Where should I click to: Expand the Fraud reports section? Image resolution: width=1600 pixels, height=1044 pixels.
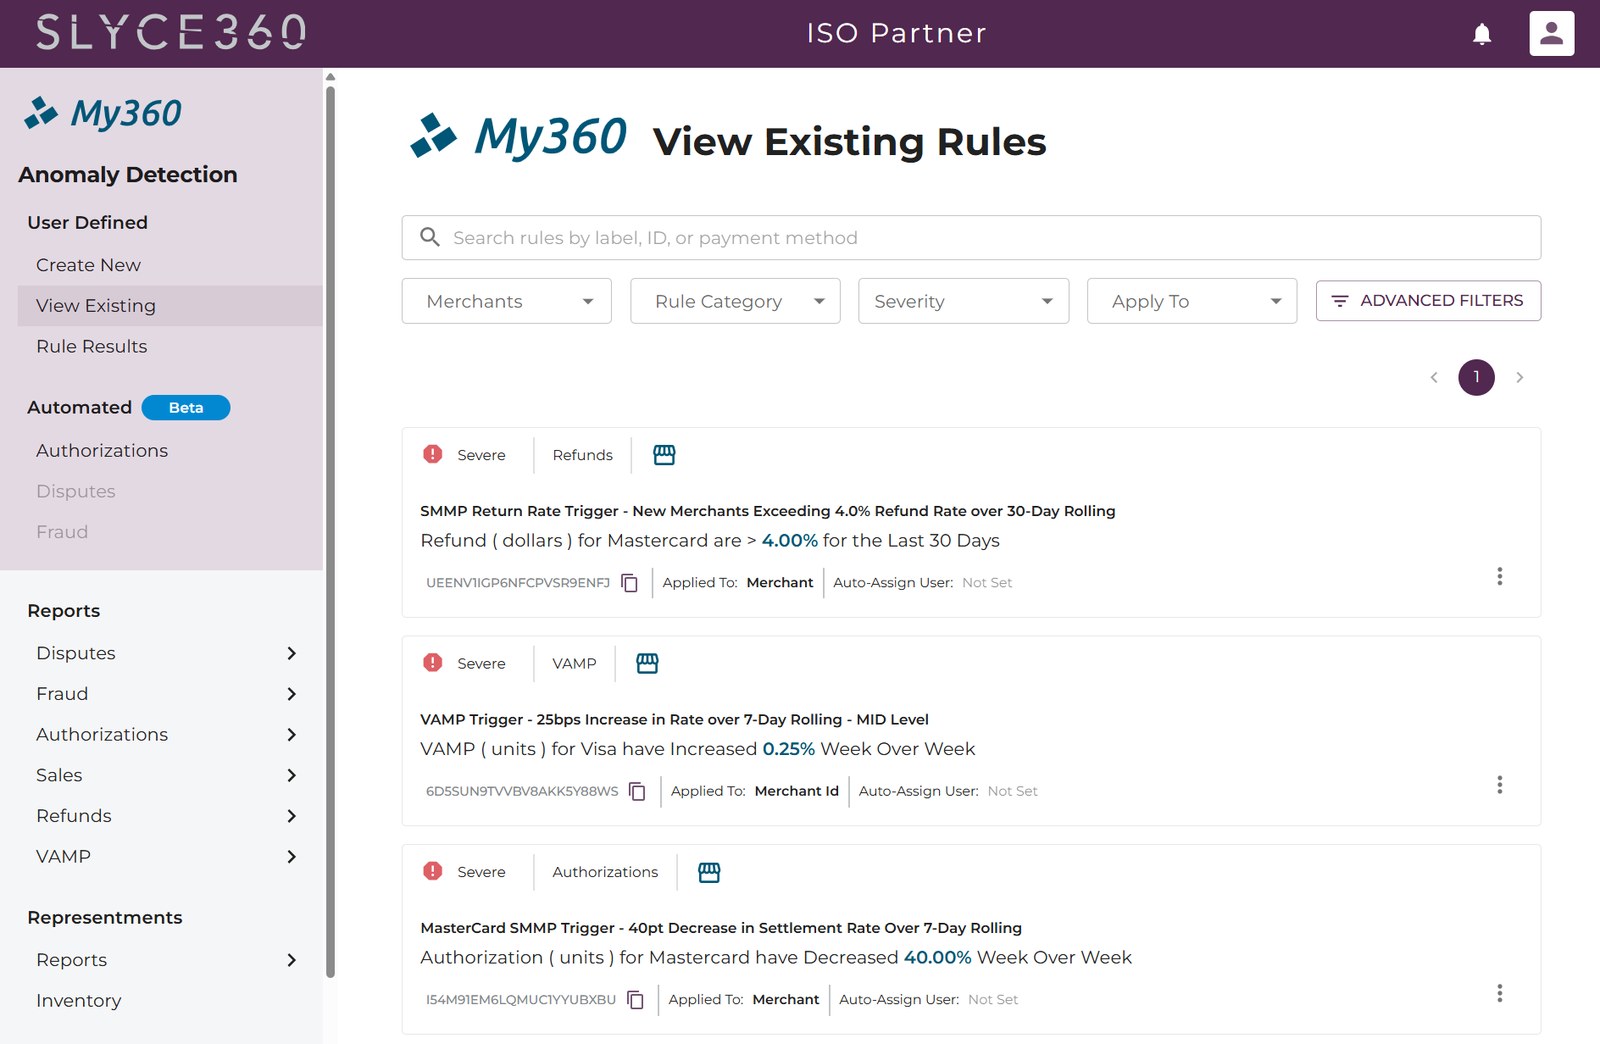(x=167, y=694)
